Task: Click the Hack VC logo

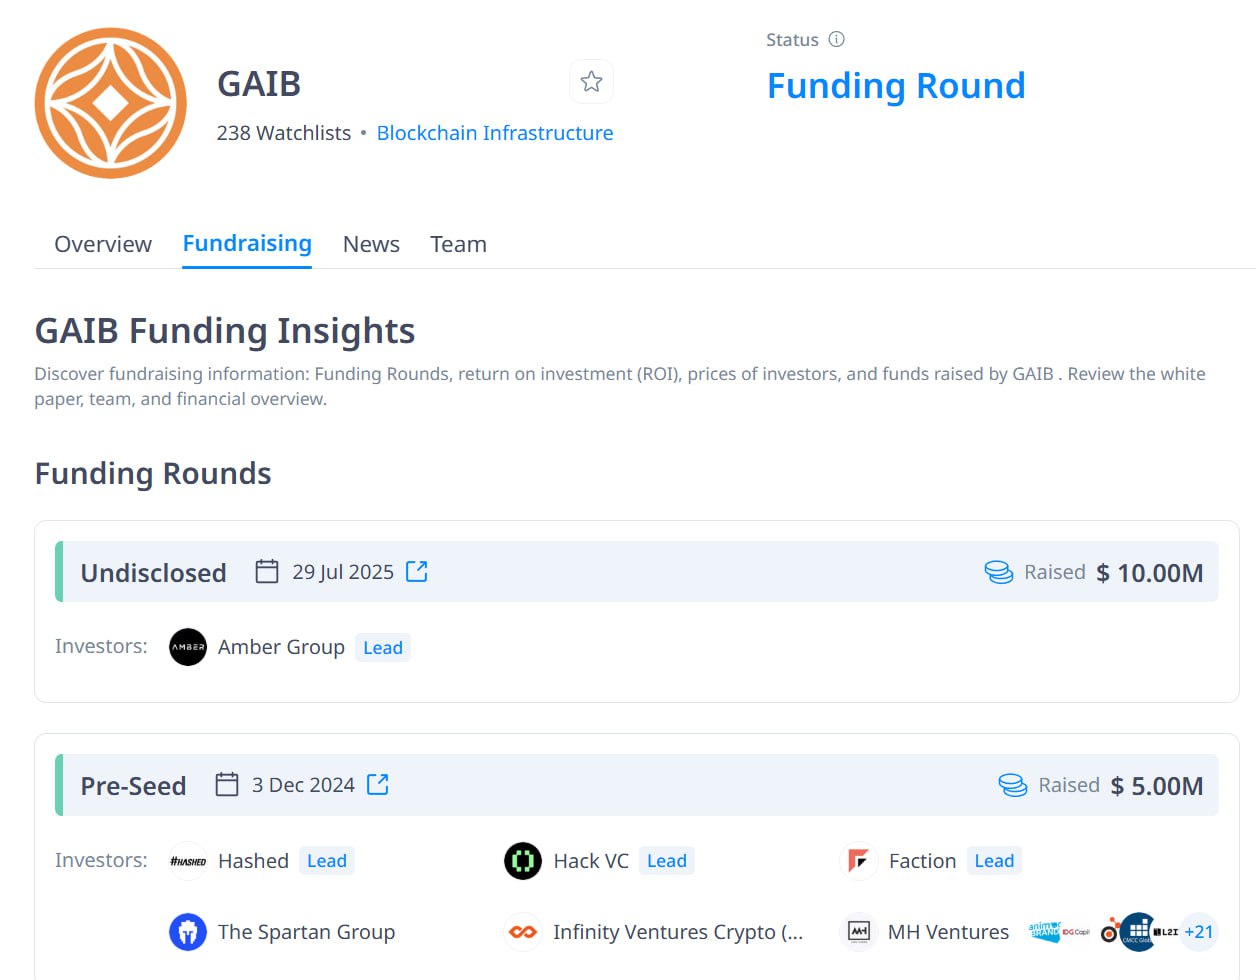Action: tap(523, 861)
